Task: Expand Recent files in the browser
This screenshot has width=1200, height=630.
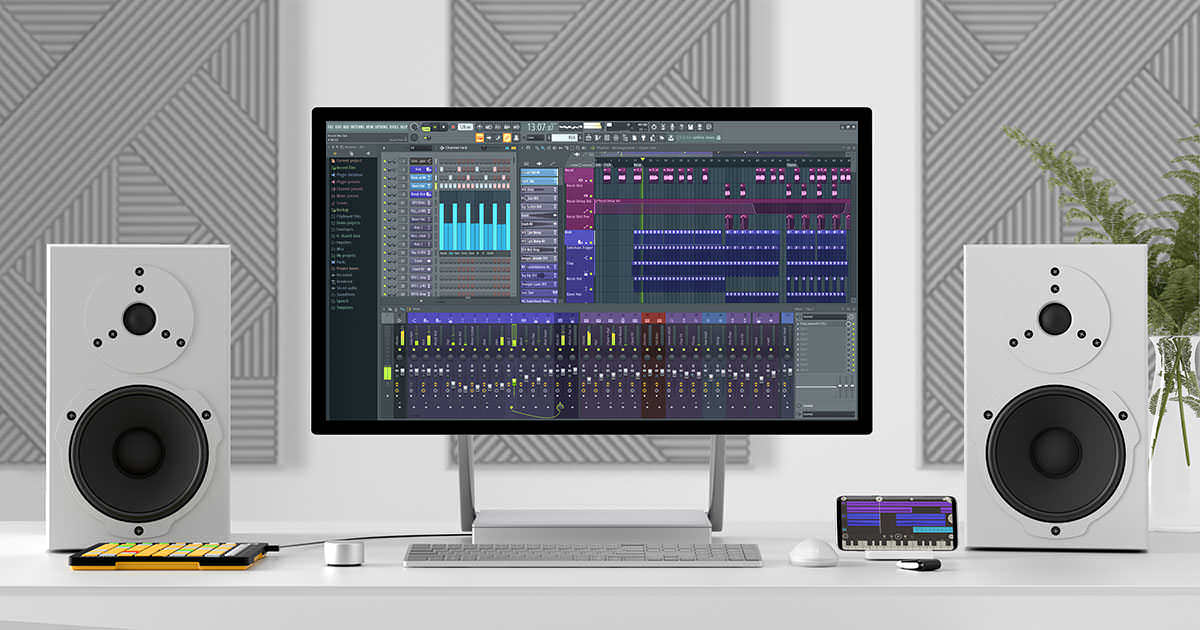Action: (345, 167)
